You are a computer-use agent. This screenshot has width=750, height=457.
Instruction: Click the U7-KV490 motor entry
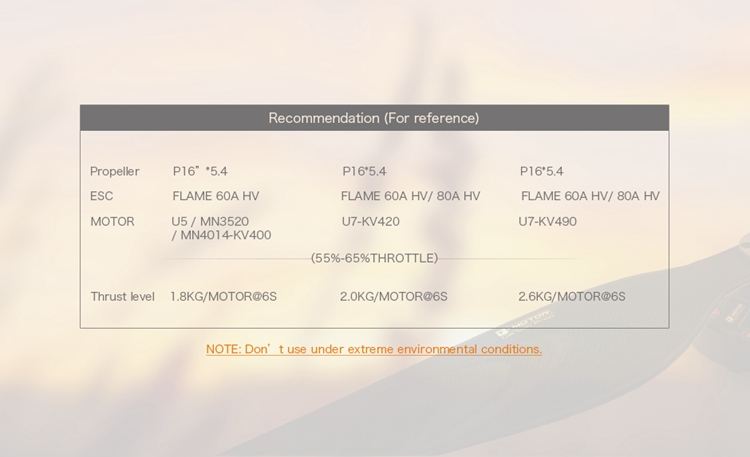point(547,221)
